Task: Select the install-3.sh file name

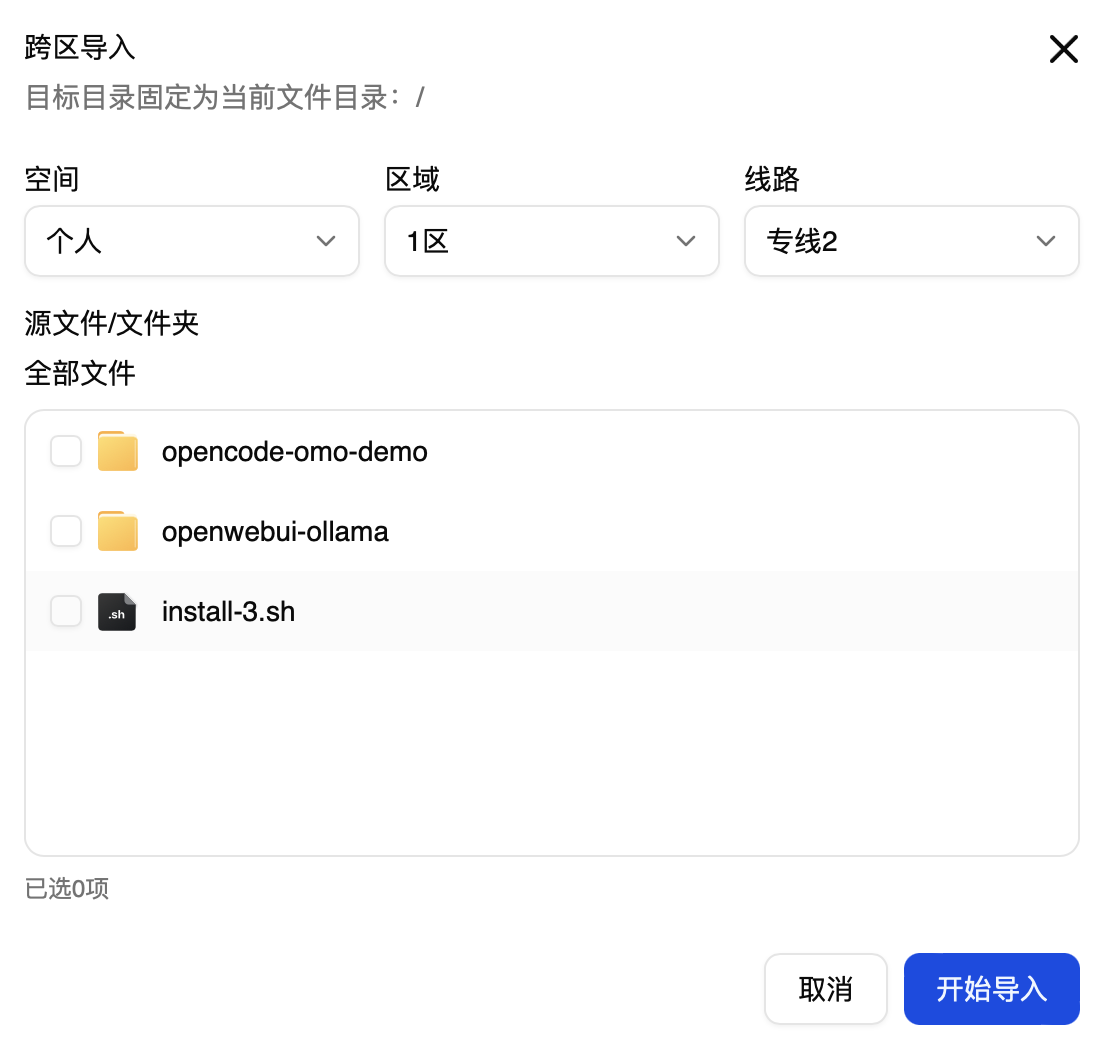Action: point(228,611)
